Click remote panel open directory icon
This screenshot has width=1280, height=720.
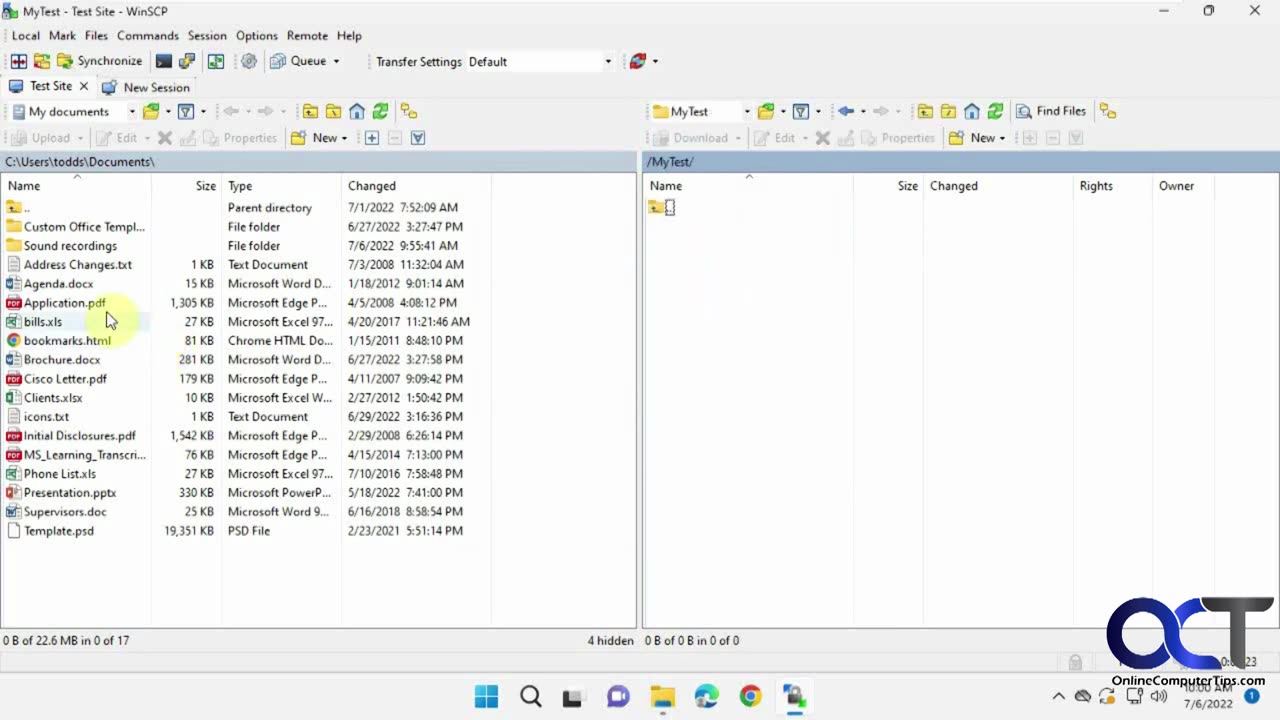pos(766,111)
